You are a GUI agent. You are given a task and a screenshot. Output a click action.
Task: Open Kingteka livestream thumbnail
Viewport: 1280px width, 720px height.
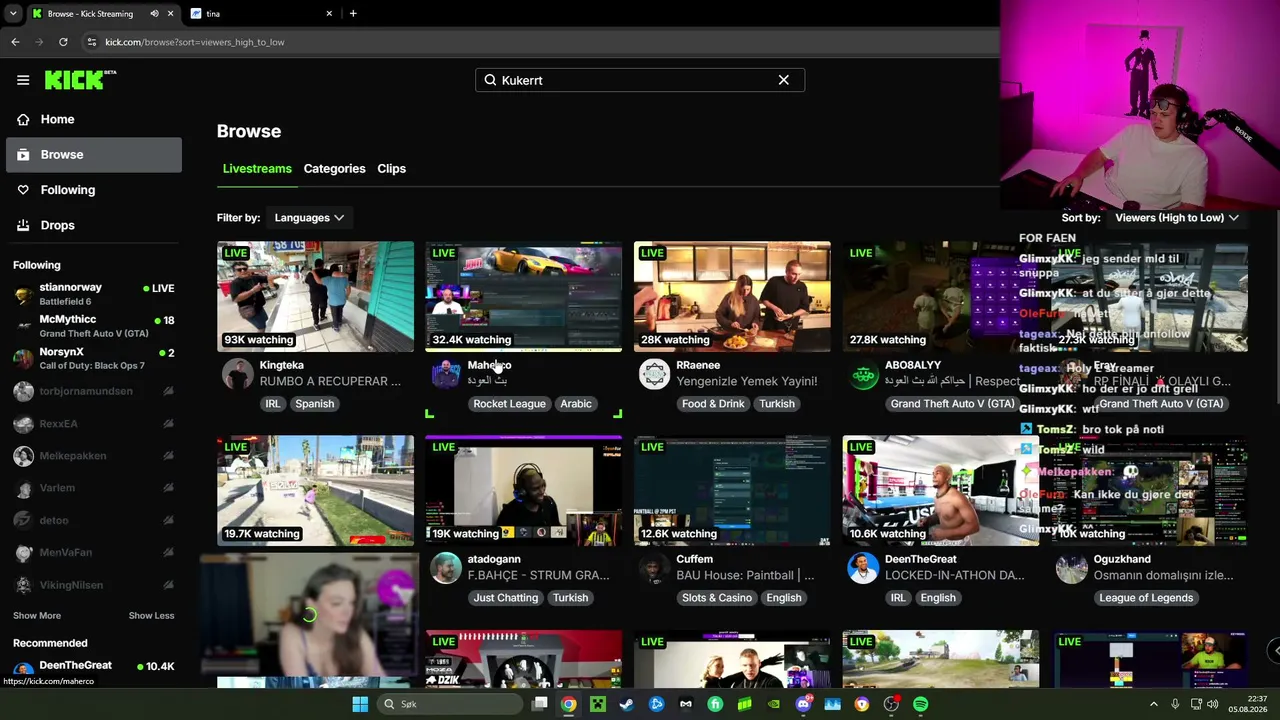coord(315,296)
